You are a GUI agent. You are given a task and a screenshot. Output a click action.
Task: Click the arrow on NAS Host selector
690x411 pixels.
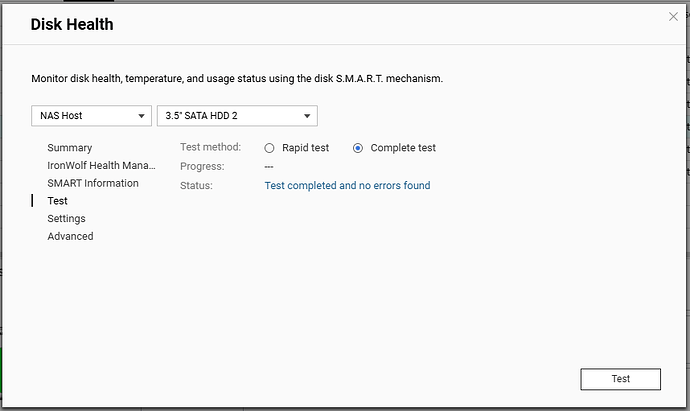[139, 116]
